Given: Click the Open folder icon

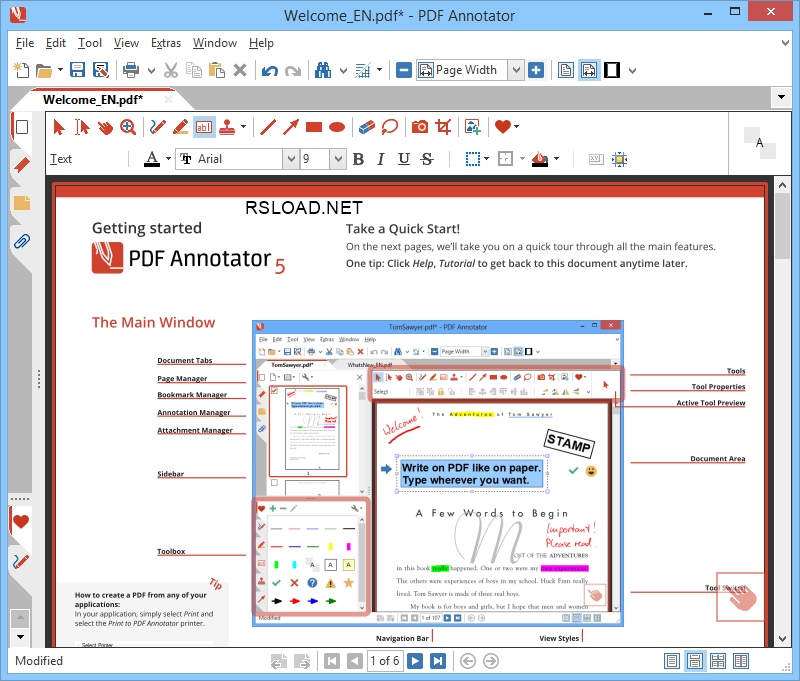Looking at the screenshot, I should [x=44, y=70].
